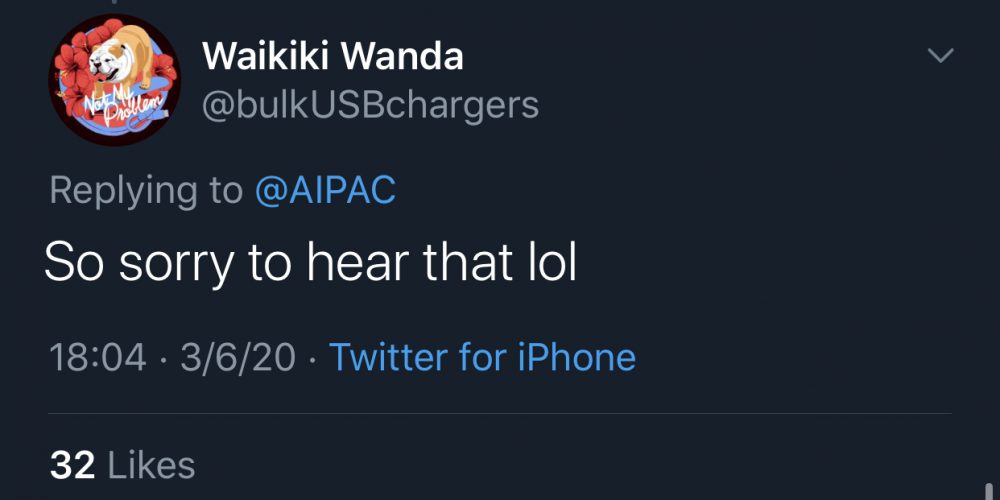Click the 'Replying to' label

[146, 190]
